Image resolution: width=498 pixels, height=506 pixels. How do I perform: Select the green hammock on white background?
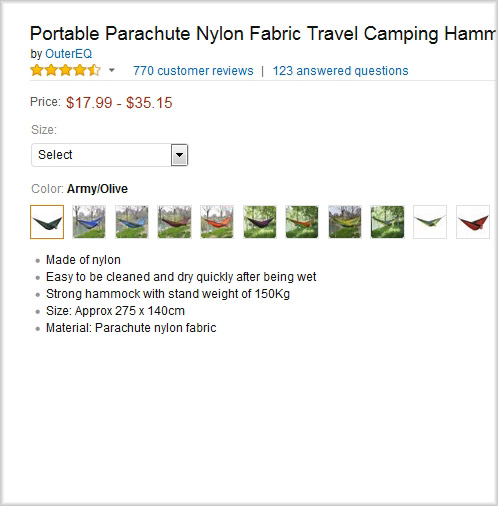pyautogui.click(x=430, y=222)
